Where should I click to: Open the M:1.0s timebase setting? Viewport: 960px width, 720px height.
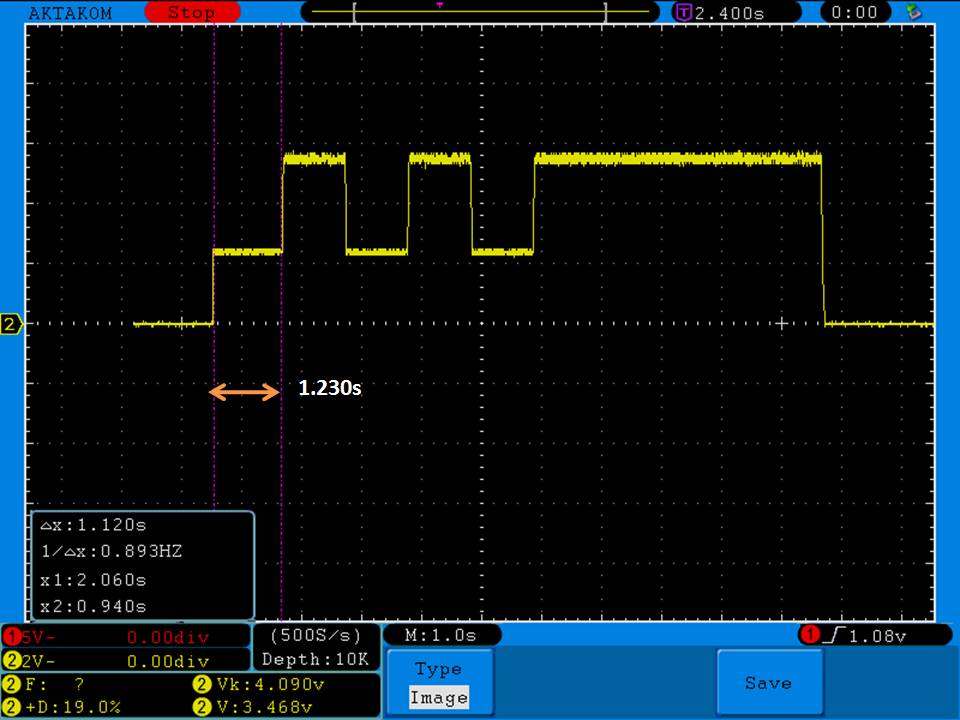[x=440, y=635]
